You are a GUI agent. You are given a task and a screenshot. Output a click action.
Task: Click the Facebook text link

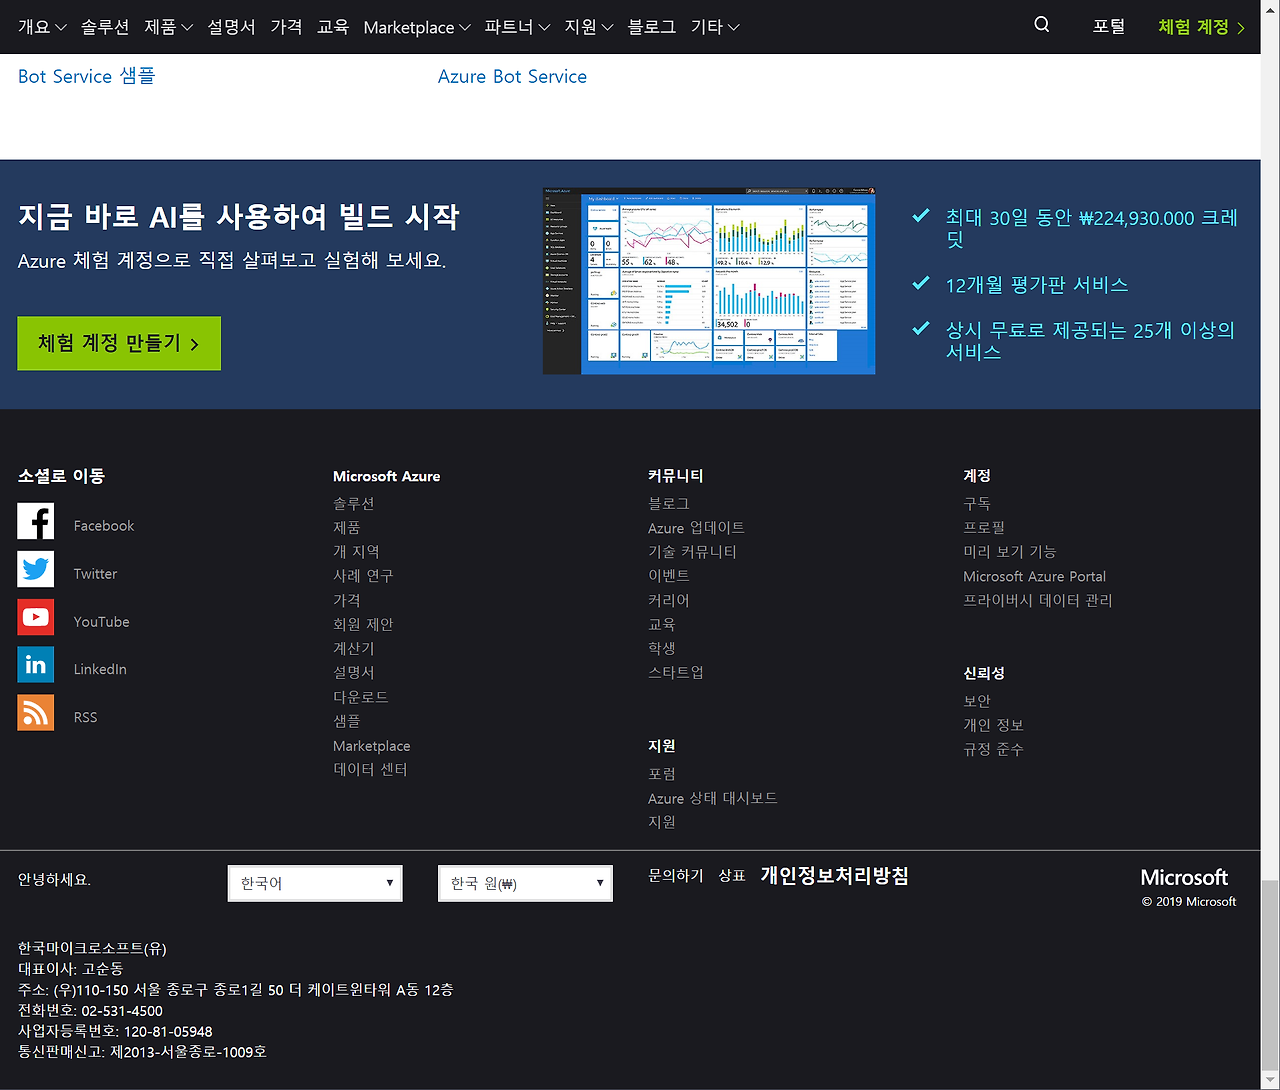pos(104,526)
